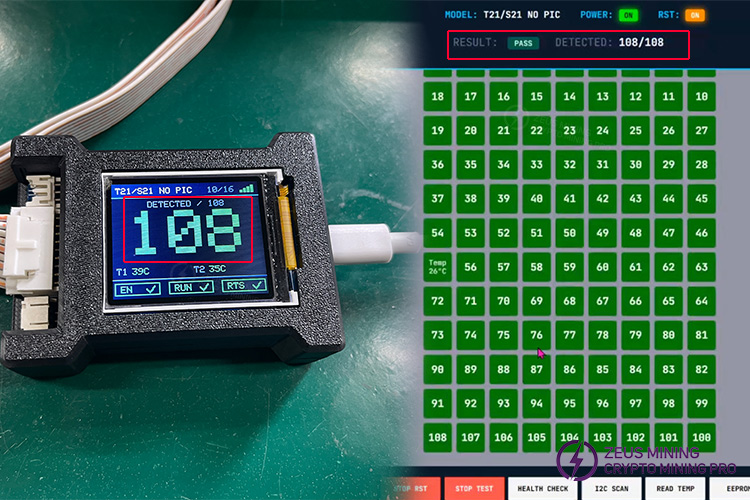
Task: Click the model name T21/S21 NO PIC
Action: tap(521, 15)
